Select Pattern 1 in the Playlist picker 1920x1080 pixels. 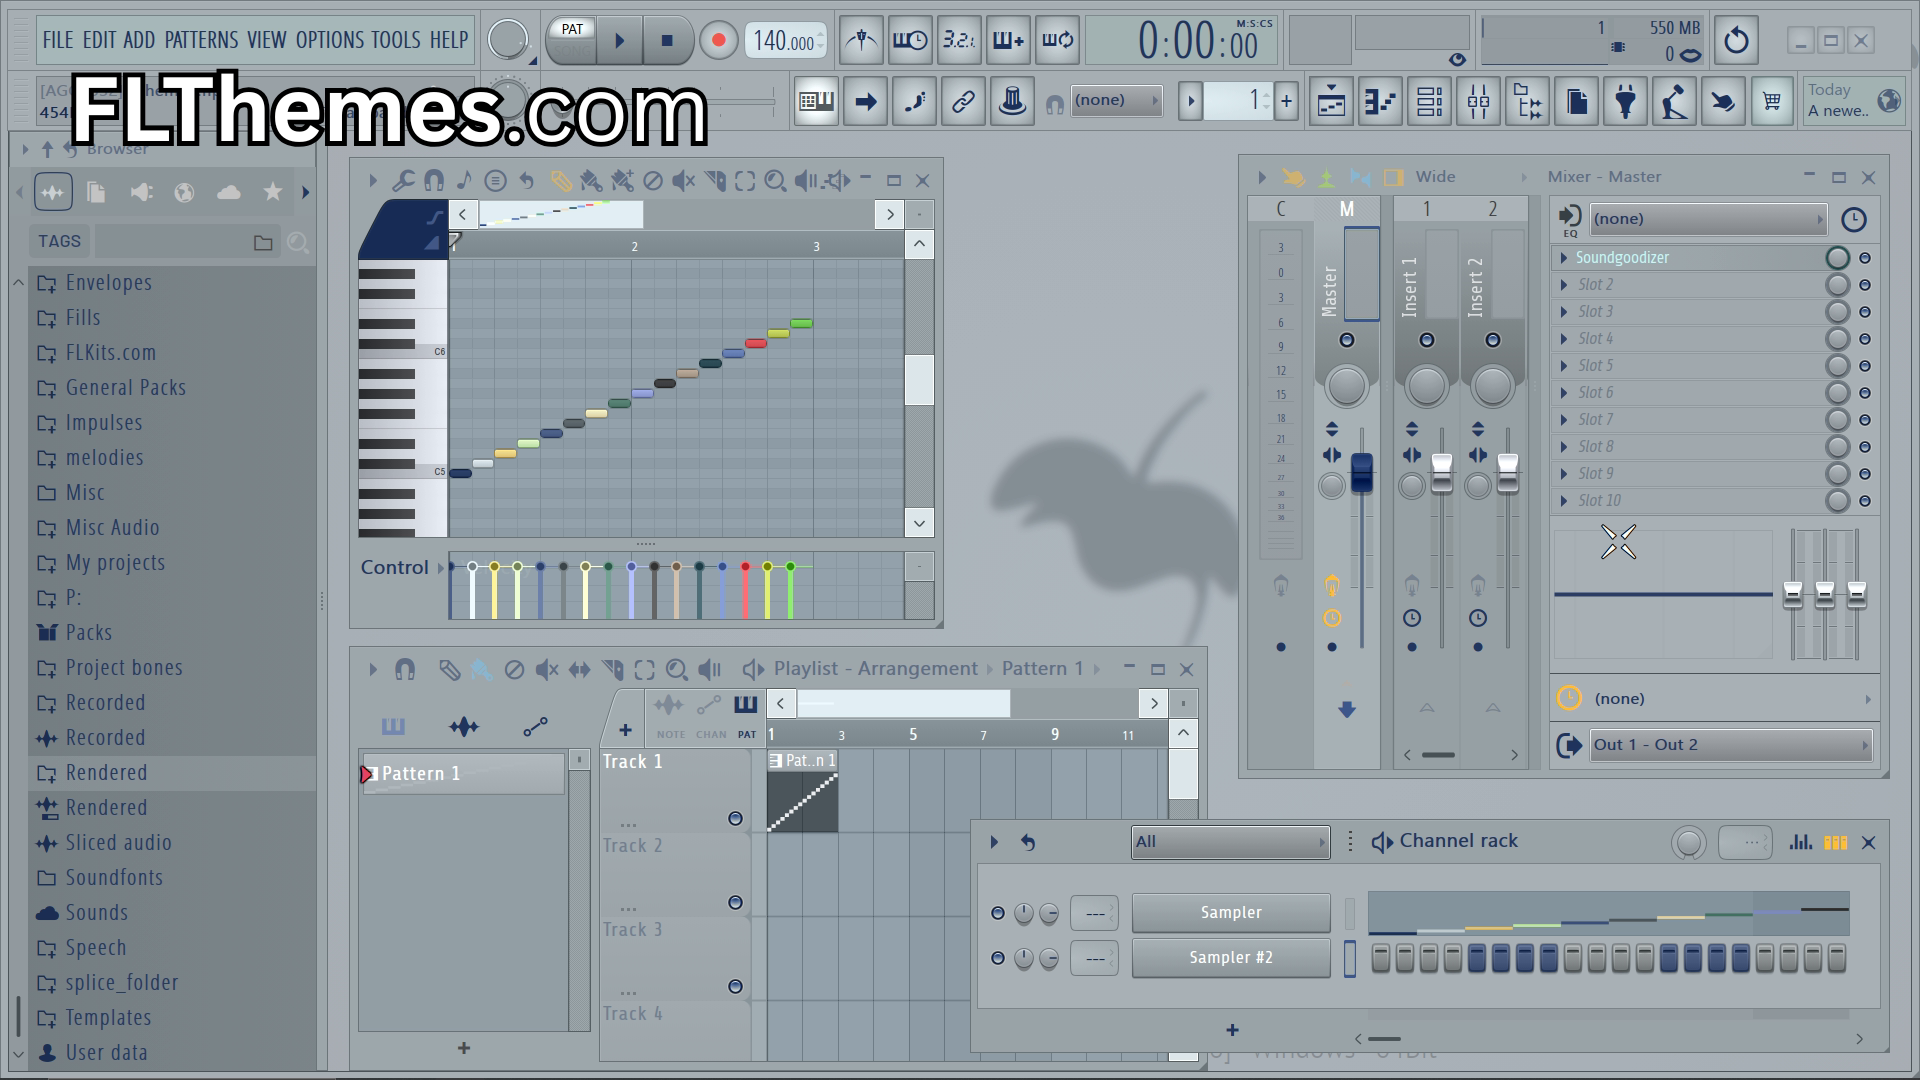[x=463, y=774]
